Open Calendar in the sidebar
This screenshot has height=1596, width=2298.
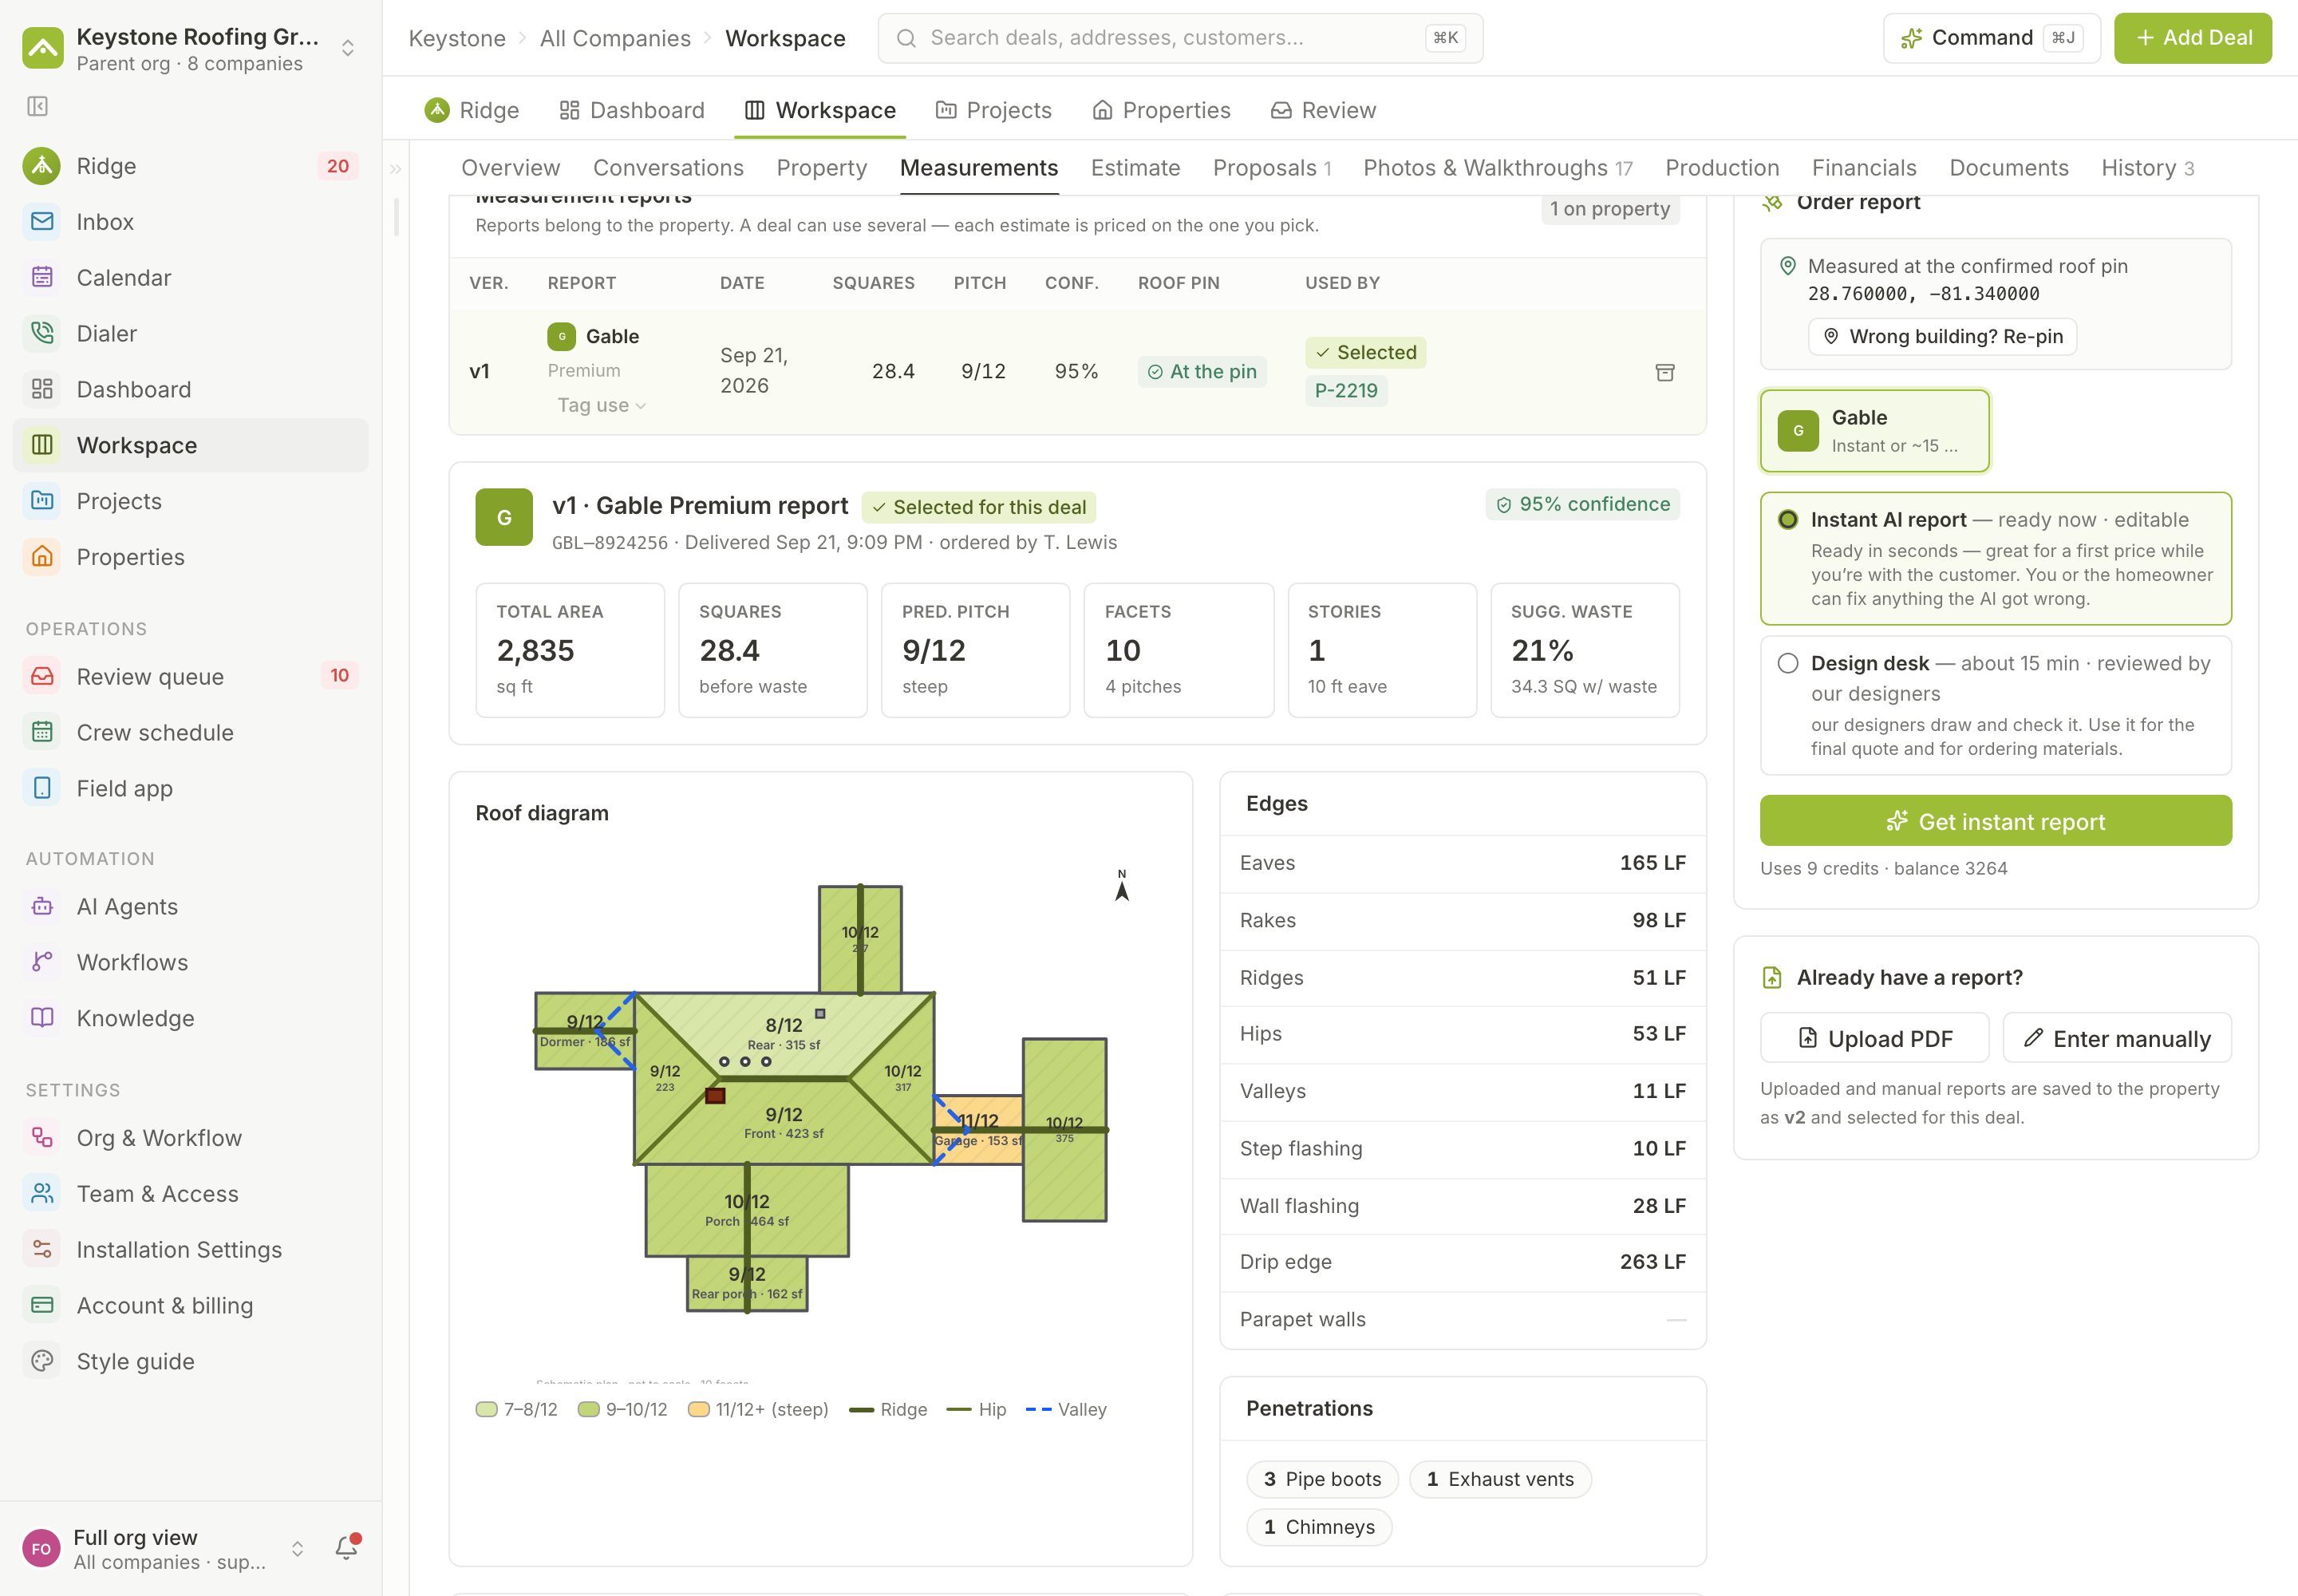point(190,278)
